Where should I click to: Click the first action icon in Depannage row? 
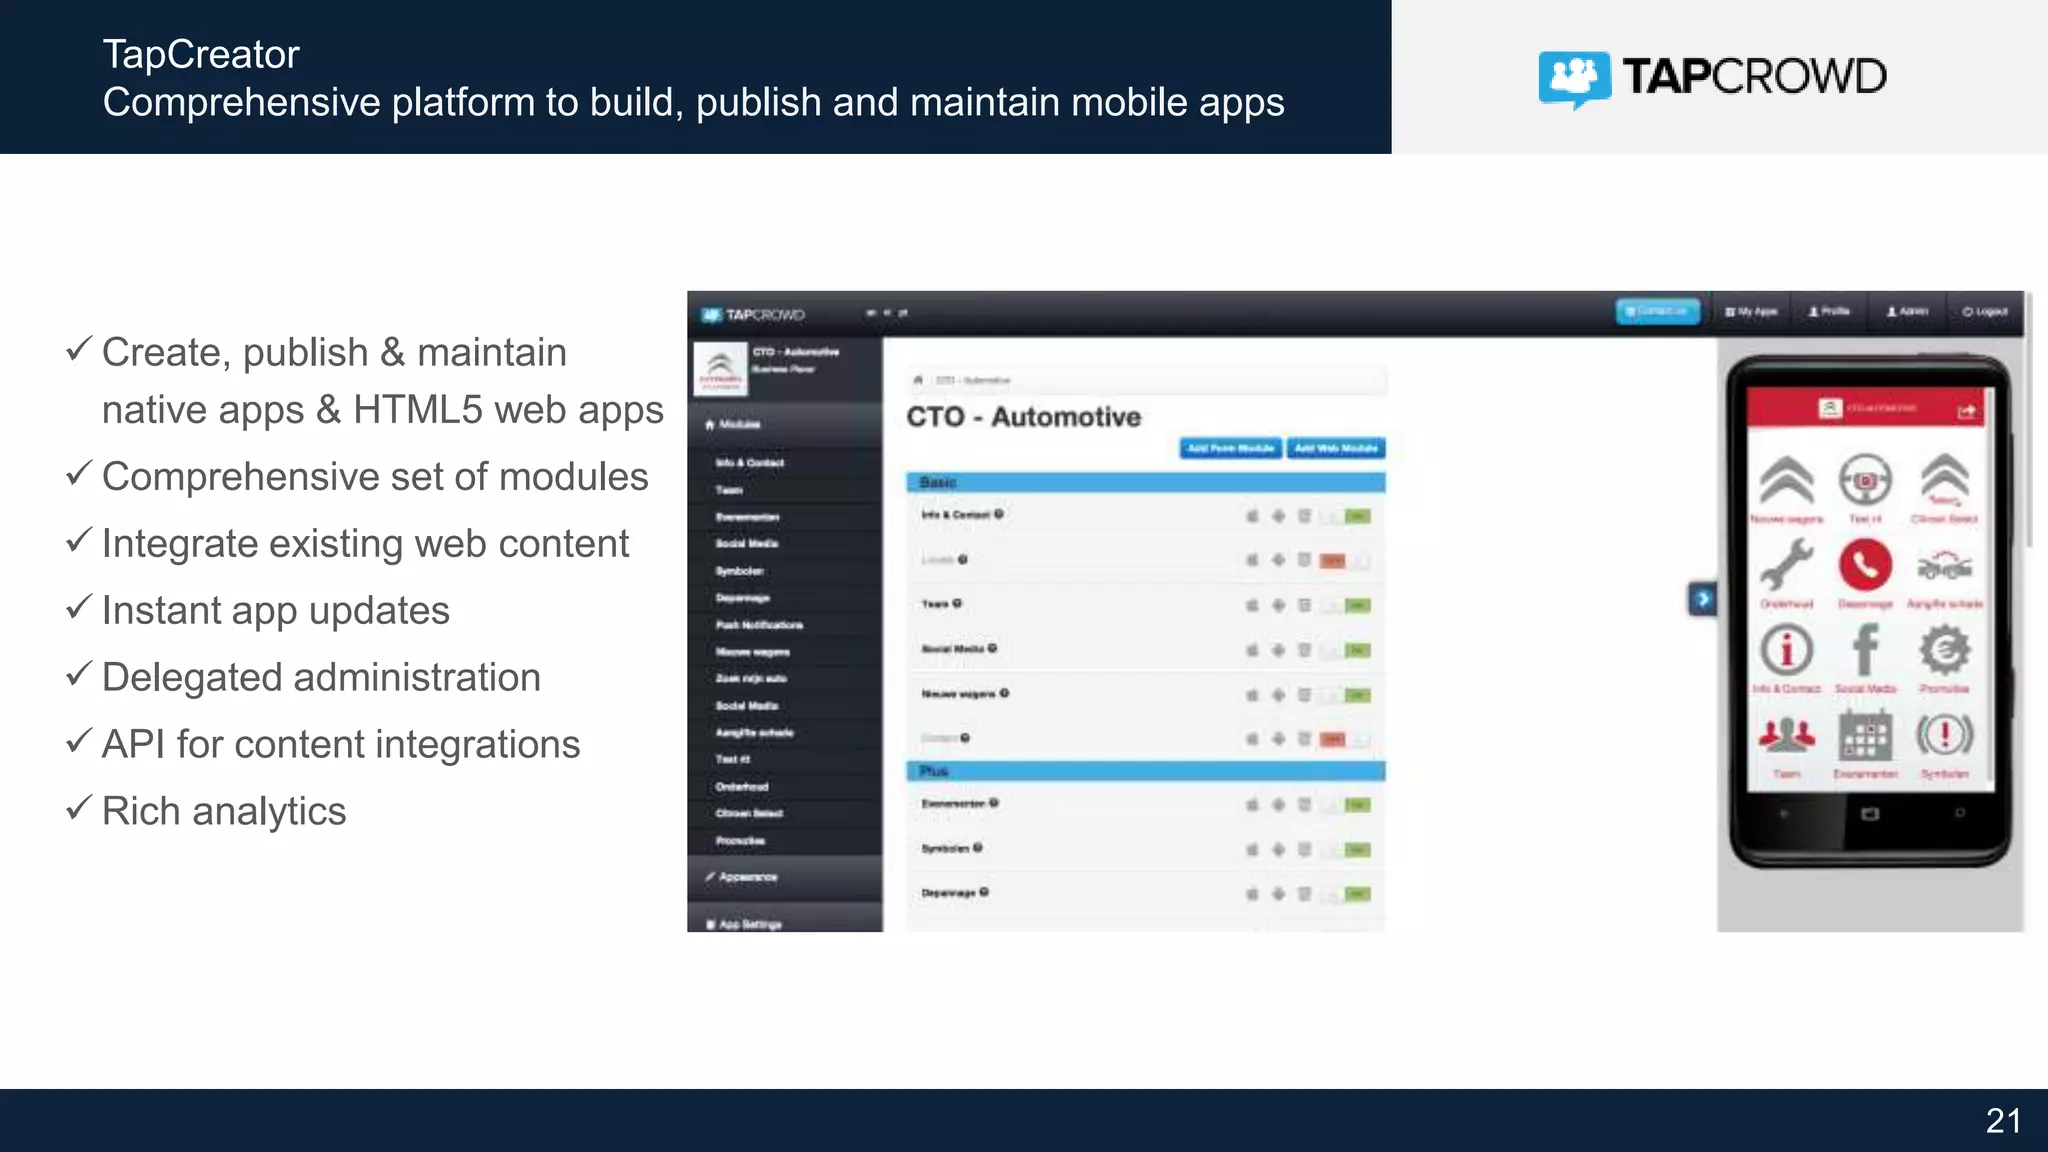click(1252, 894)
